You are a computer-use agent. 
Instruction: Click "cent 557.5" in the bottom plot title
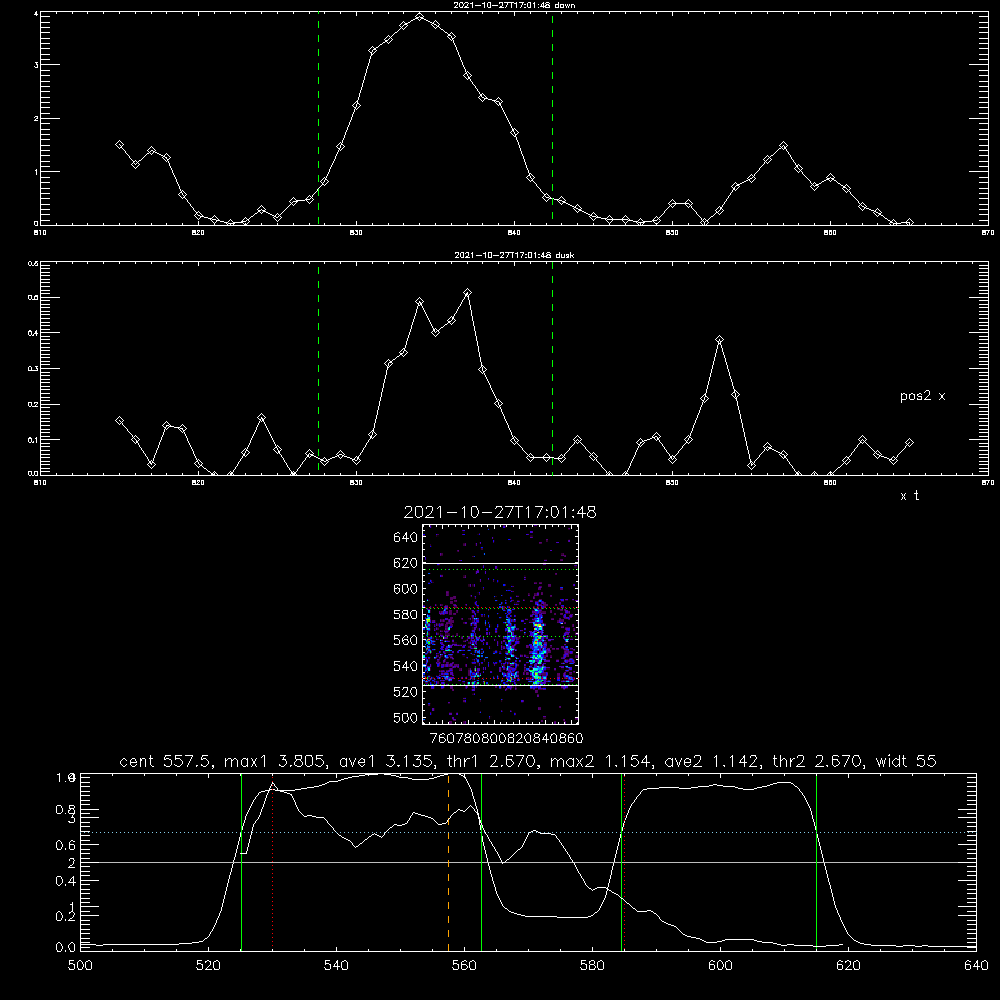coord(168,761)
